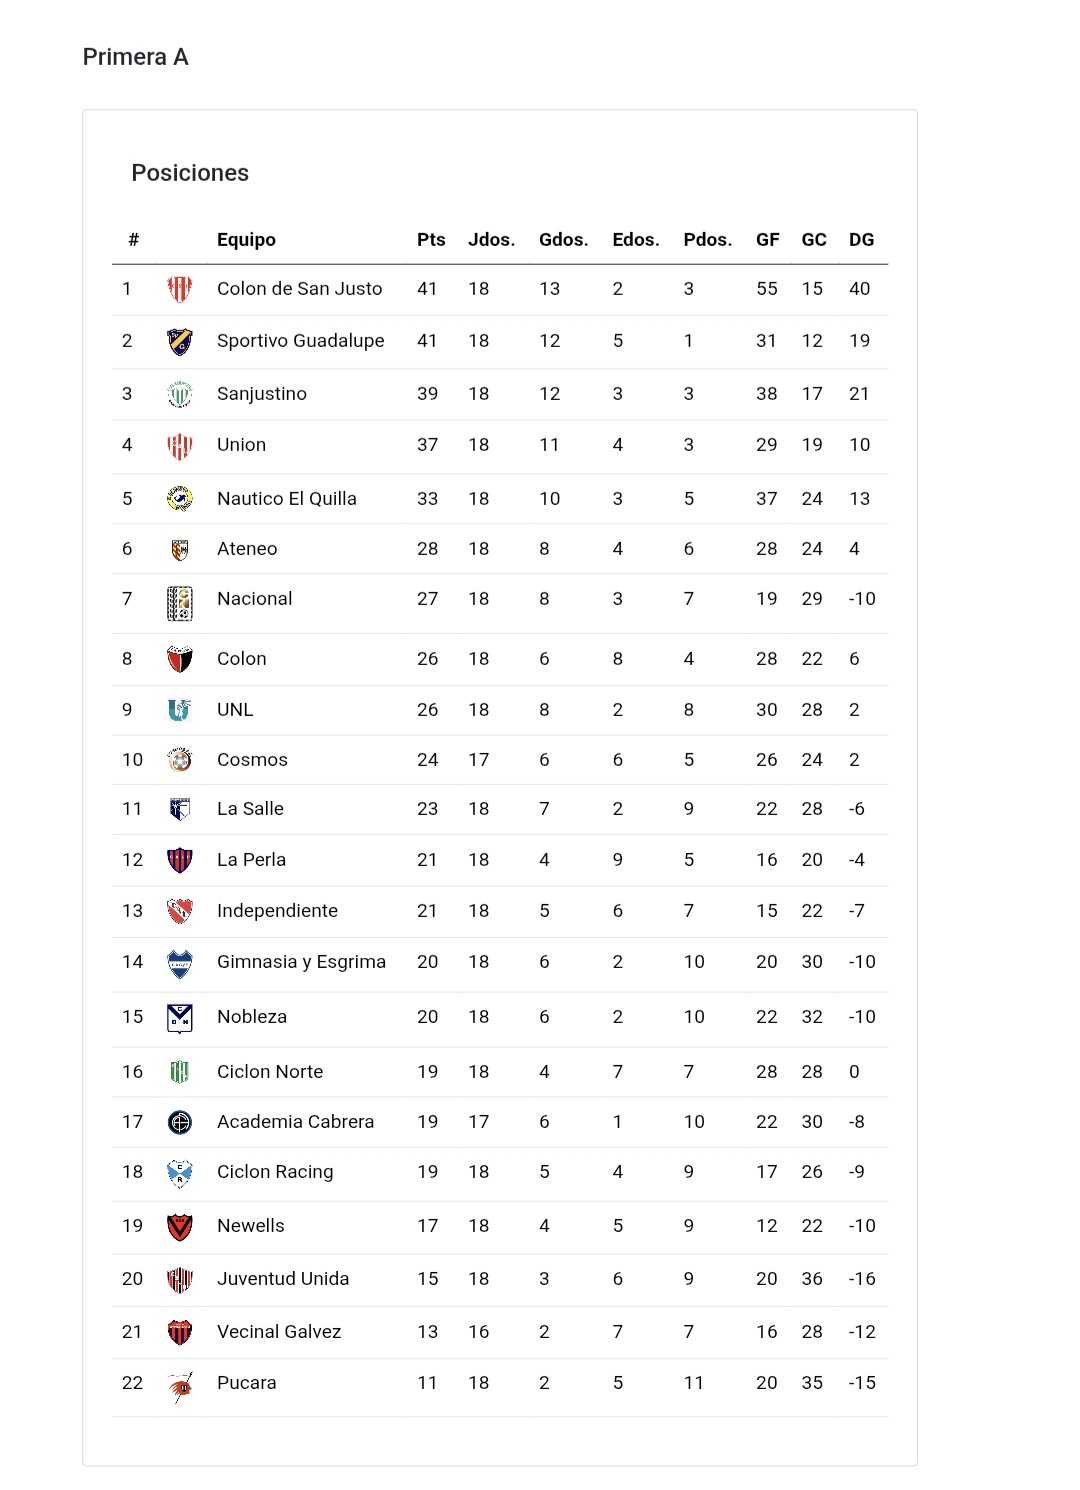Open the Sanjustino team name

(262, 394)
